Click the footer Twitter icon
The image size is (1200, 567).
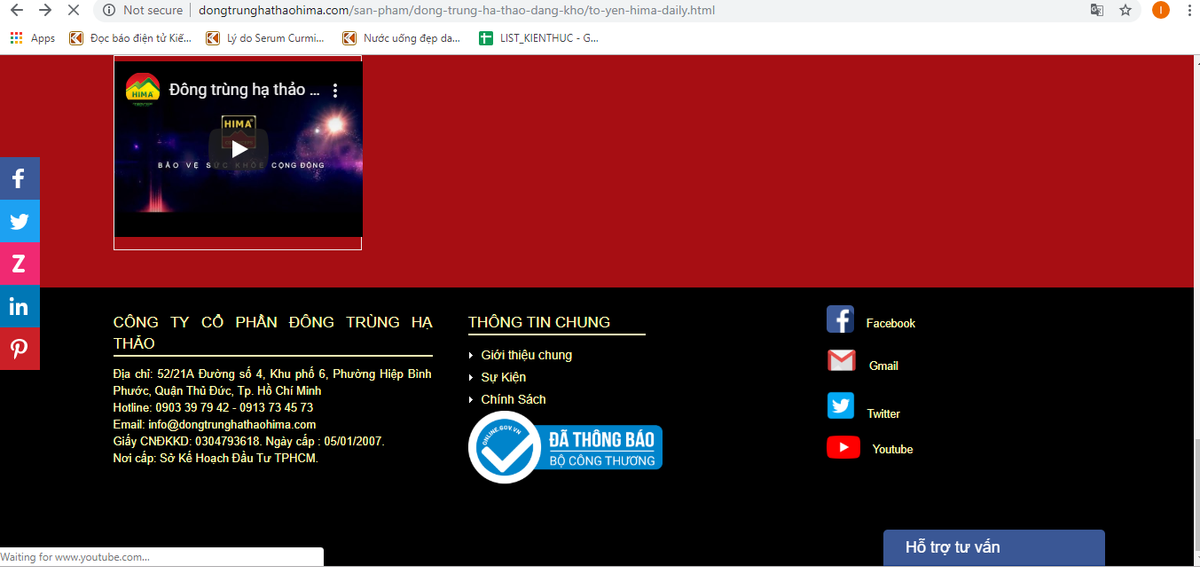tap(841, 406)
